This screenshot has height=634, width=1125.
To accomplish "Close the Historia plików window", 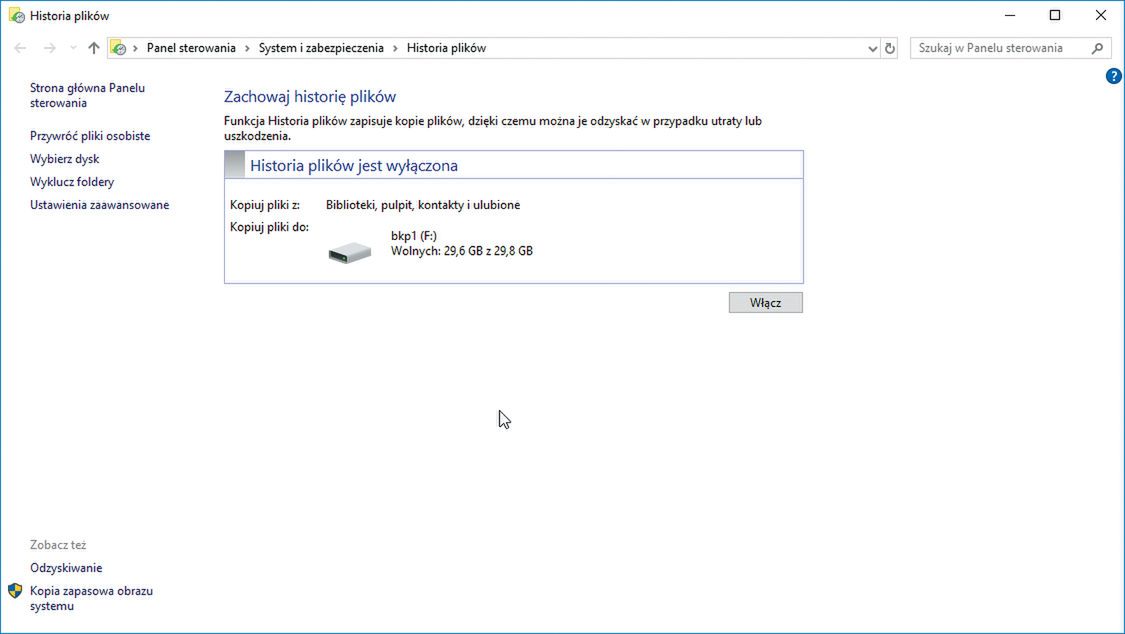I will [x=1101, y=15].
